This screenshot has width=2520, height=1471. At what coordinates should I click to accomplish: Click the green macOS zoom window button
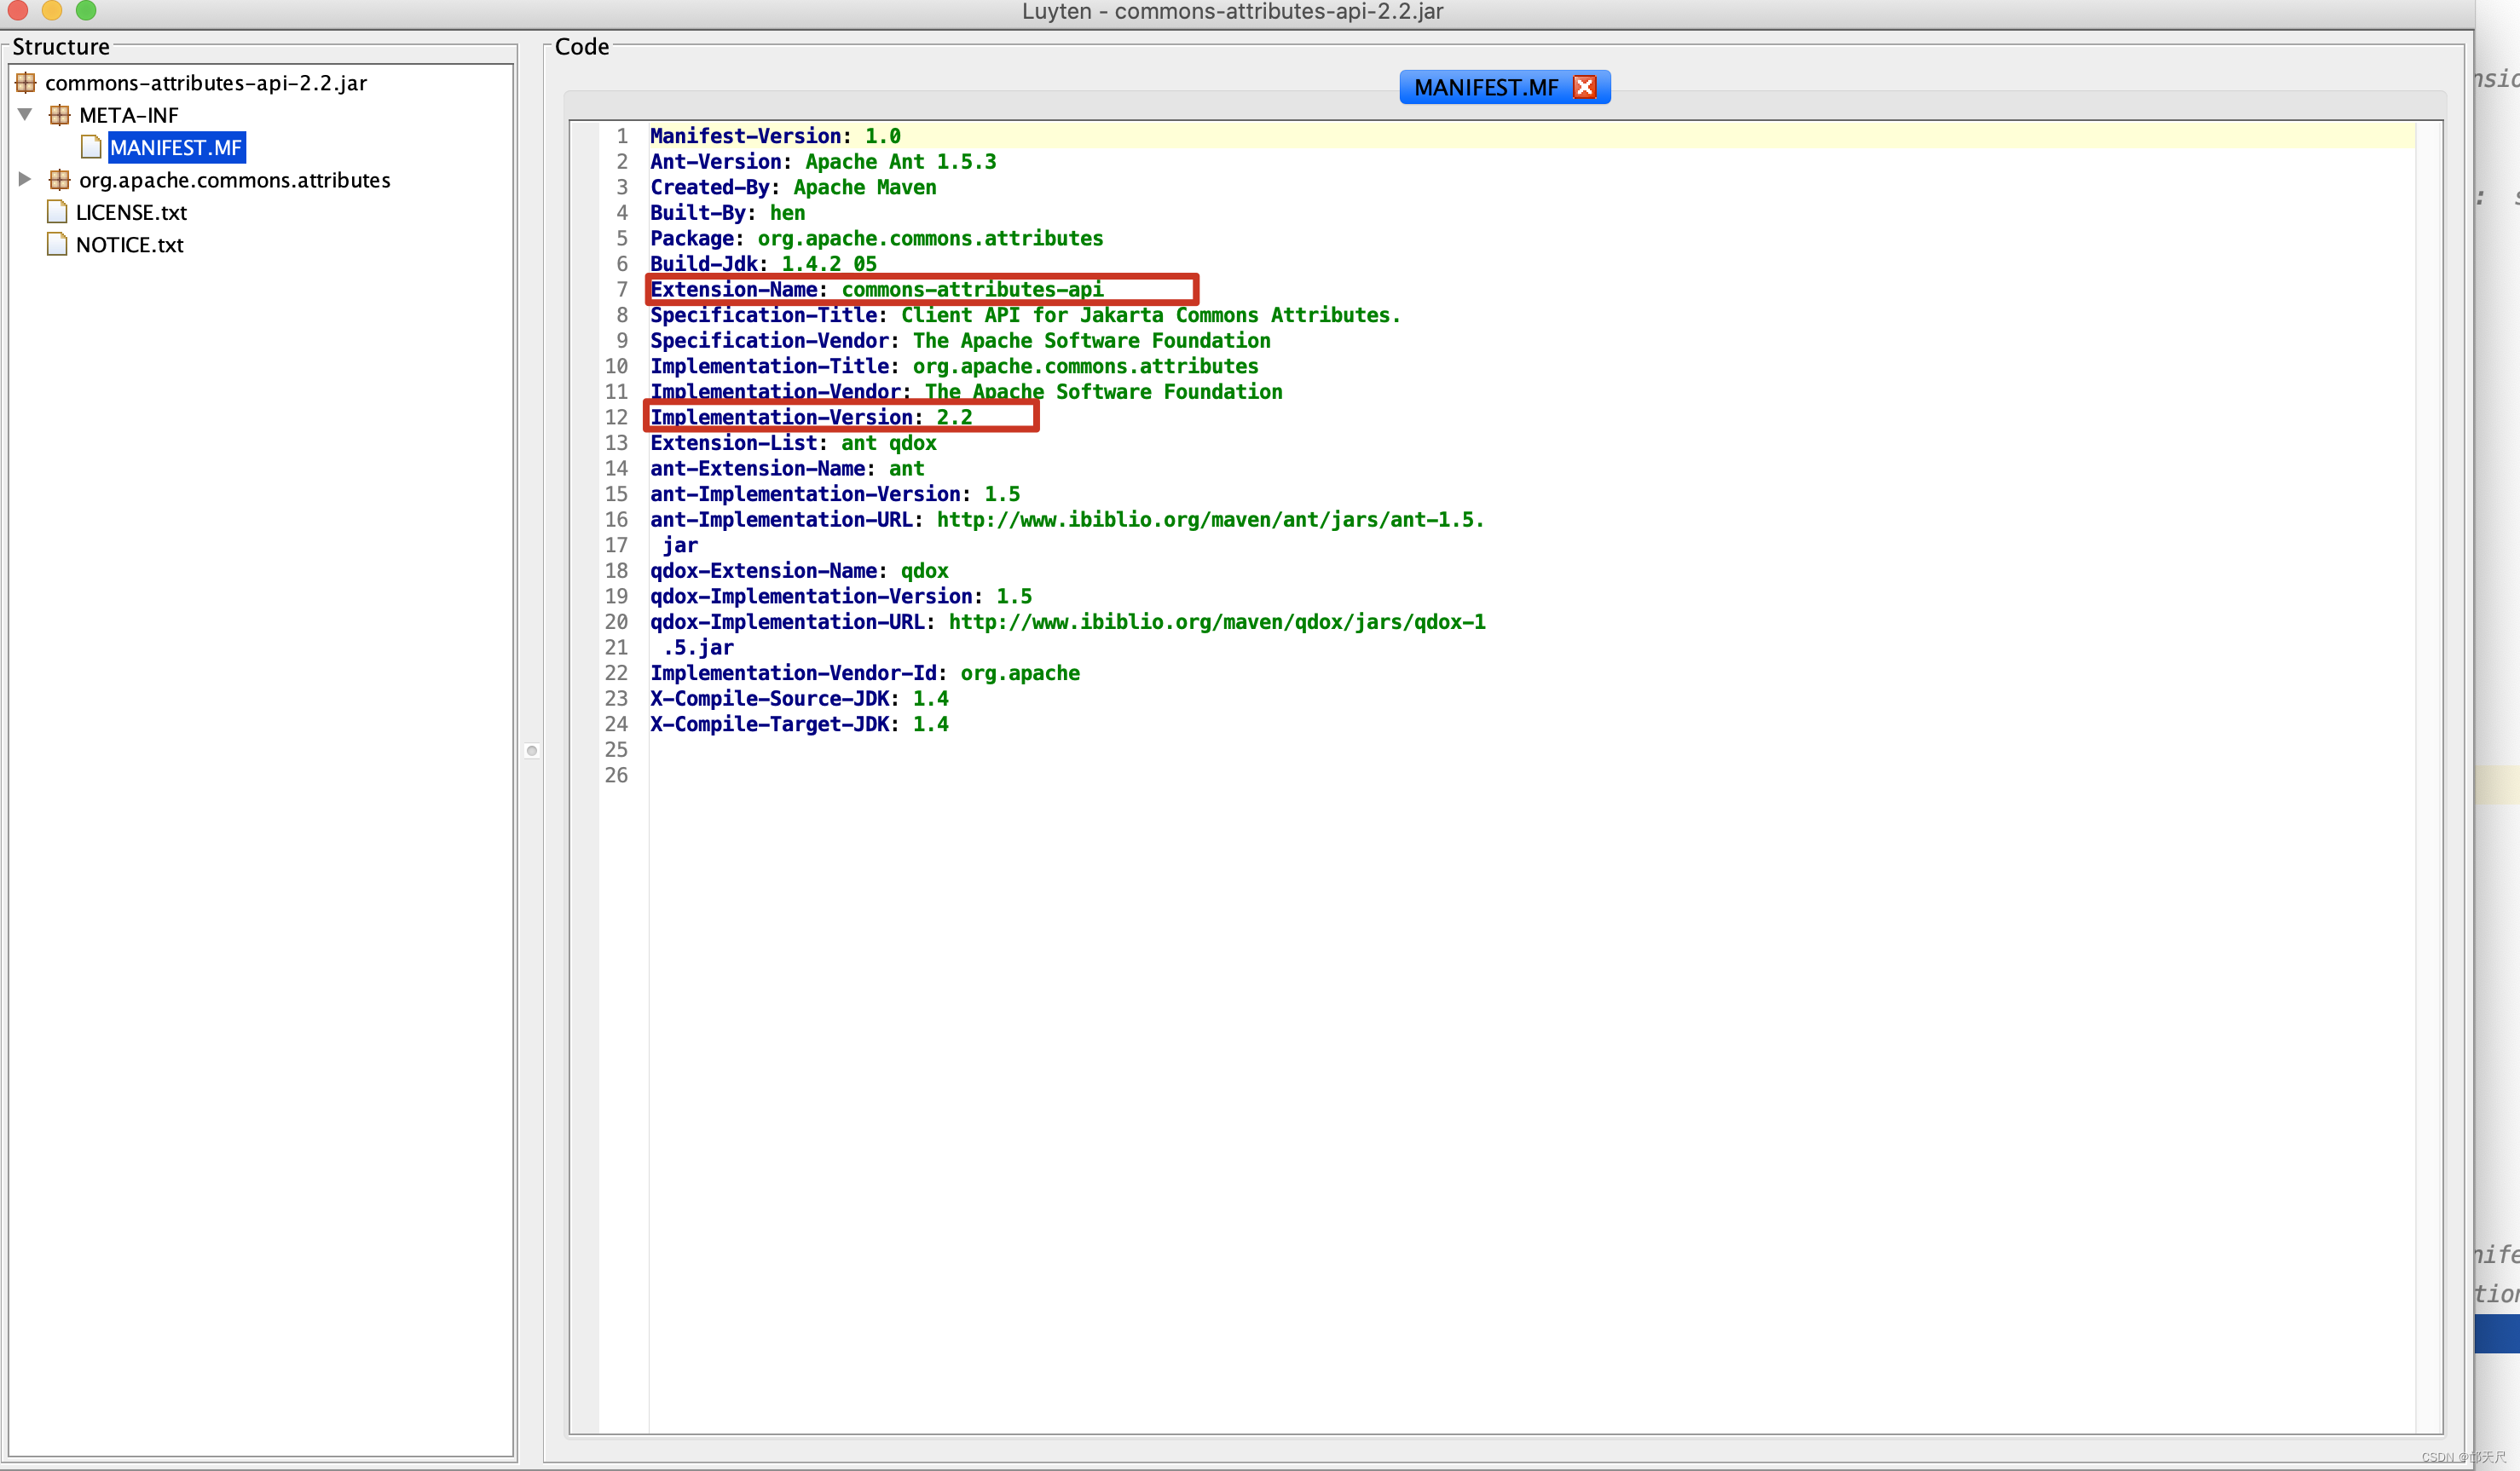coord(86,10)
